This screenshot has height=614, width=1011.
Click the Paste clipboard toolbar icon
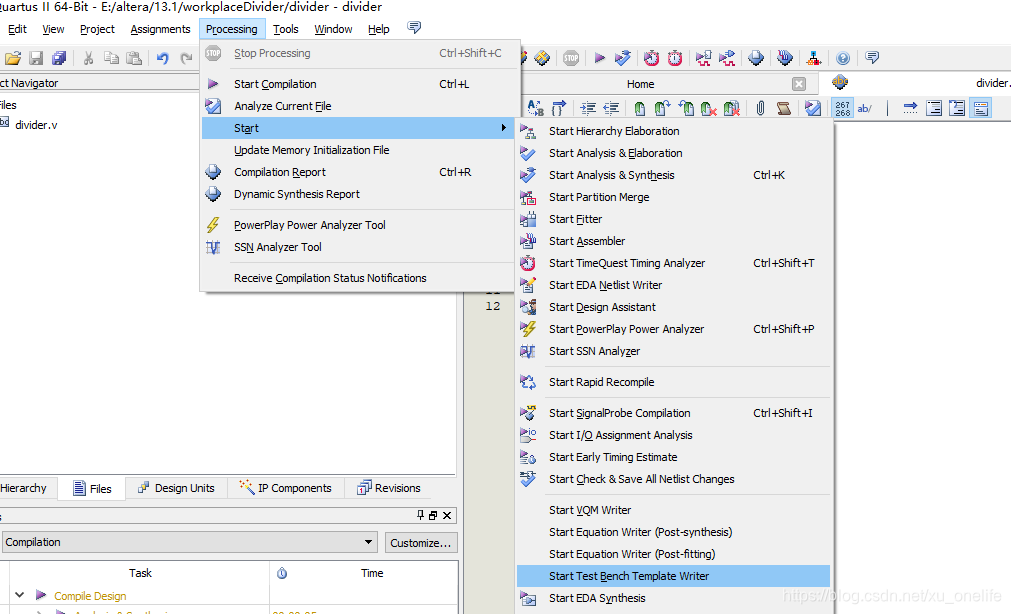pos(133,58)
